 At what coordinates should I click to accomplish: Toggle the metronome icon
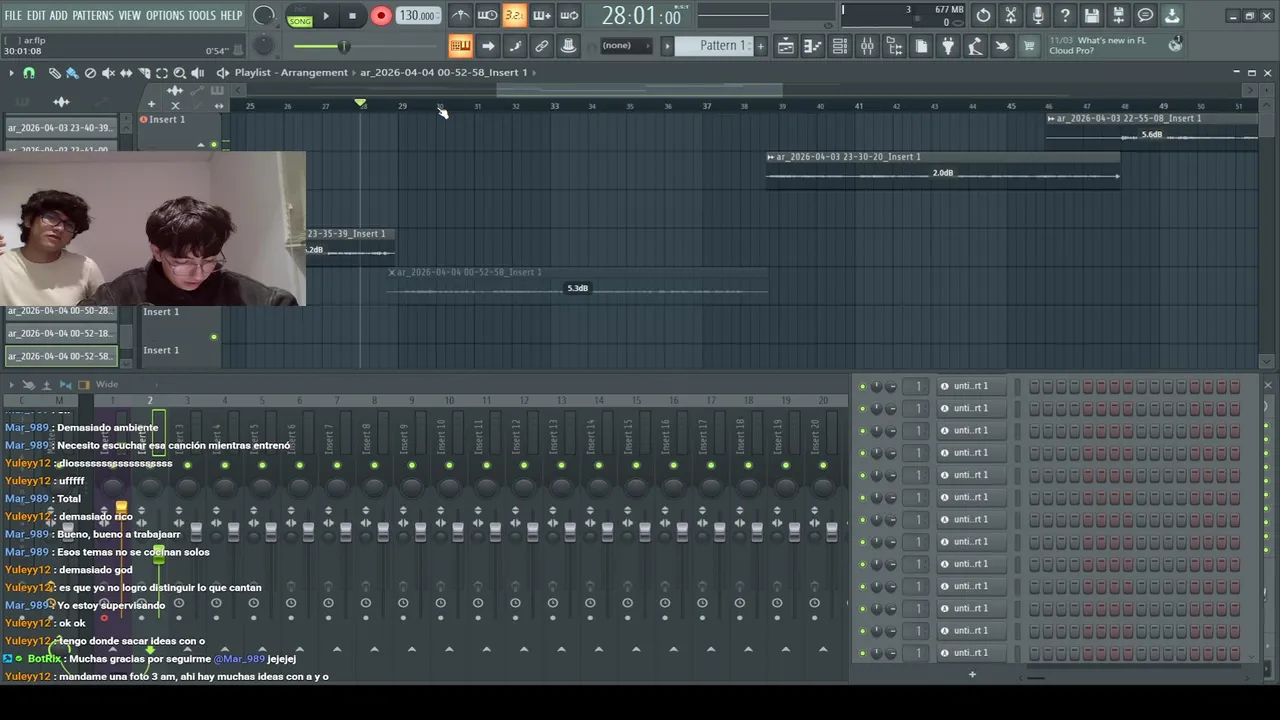click(460, 15)
